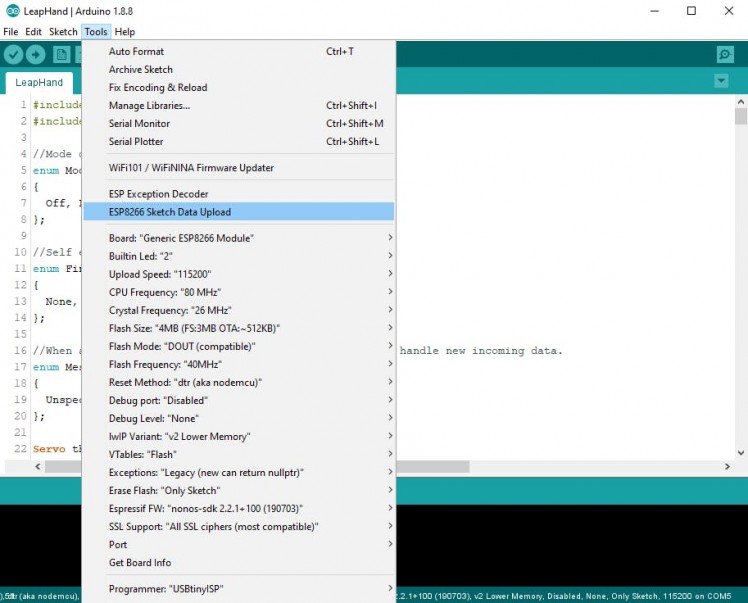Expand VTables Flash submenu
748x603 pixels.
coord(239,455)
